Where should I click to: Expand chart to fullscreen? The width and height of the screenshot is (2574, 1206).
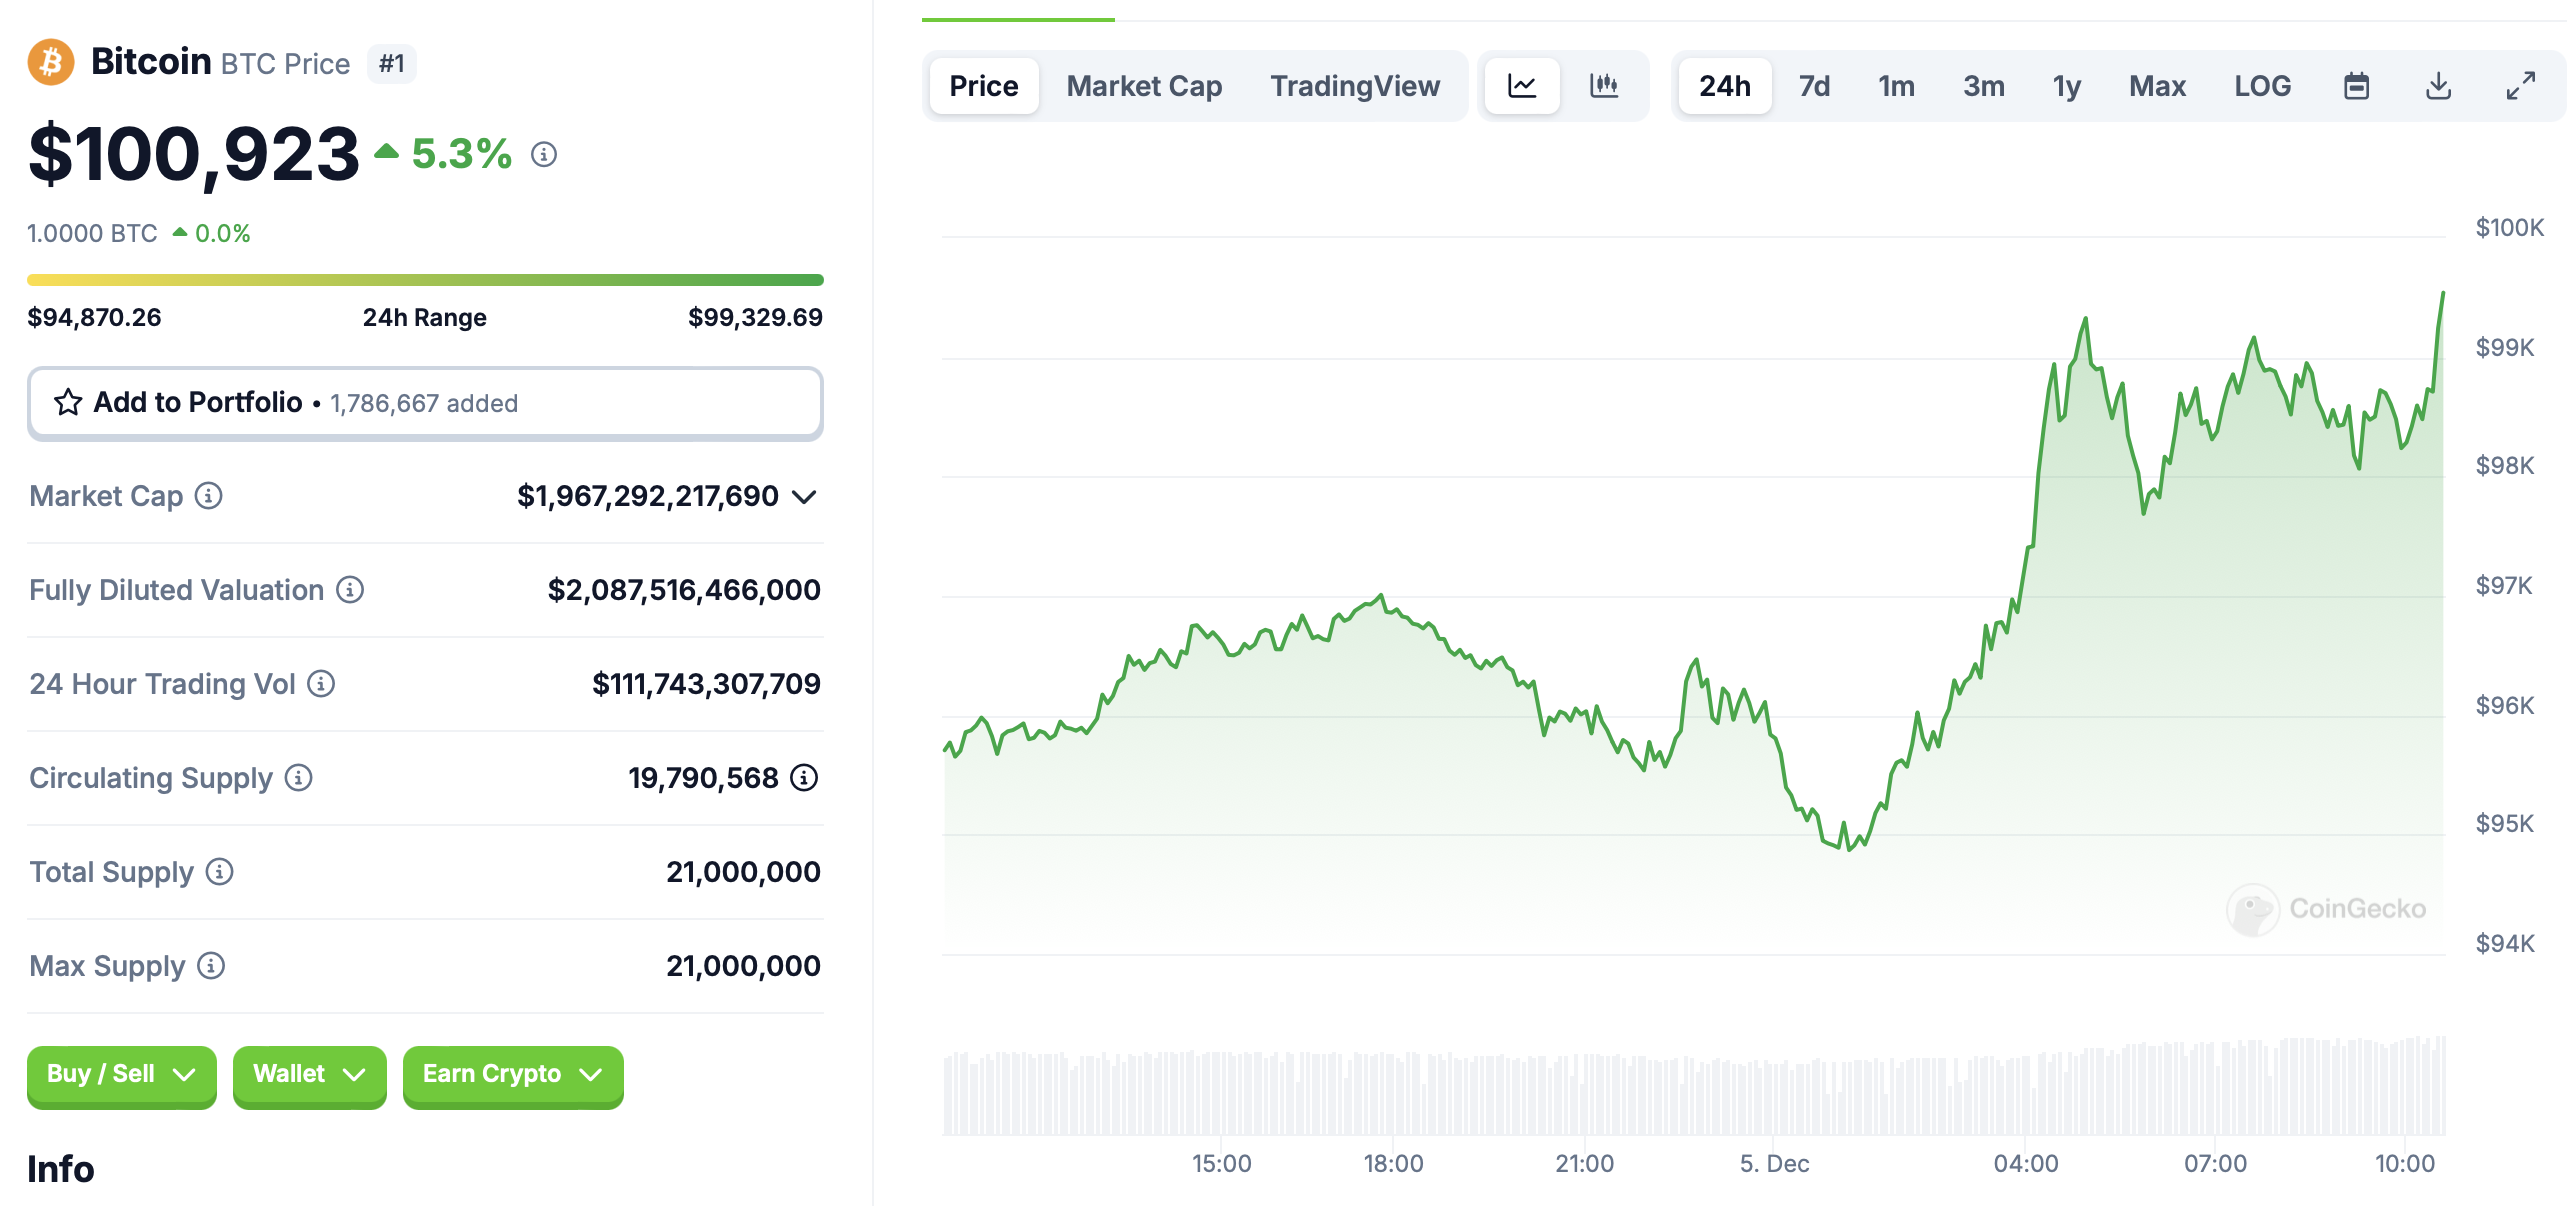(2520, 86)
